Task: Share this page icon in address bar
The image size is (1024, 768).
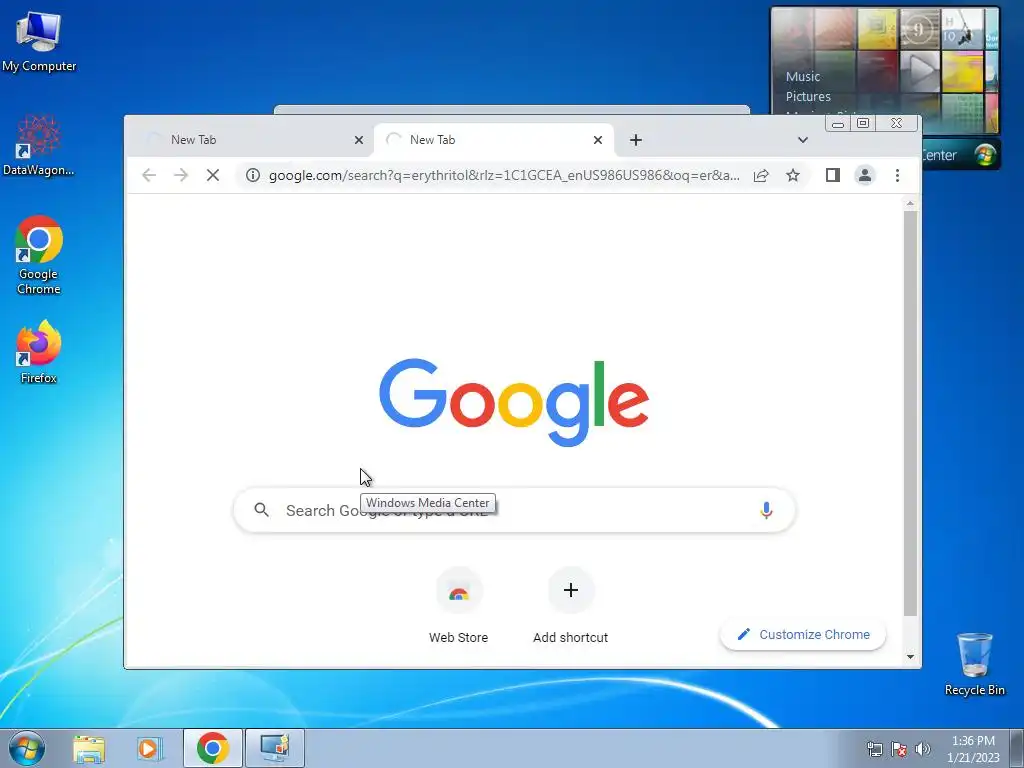Action: [x=761, y=175]
